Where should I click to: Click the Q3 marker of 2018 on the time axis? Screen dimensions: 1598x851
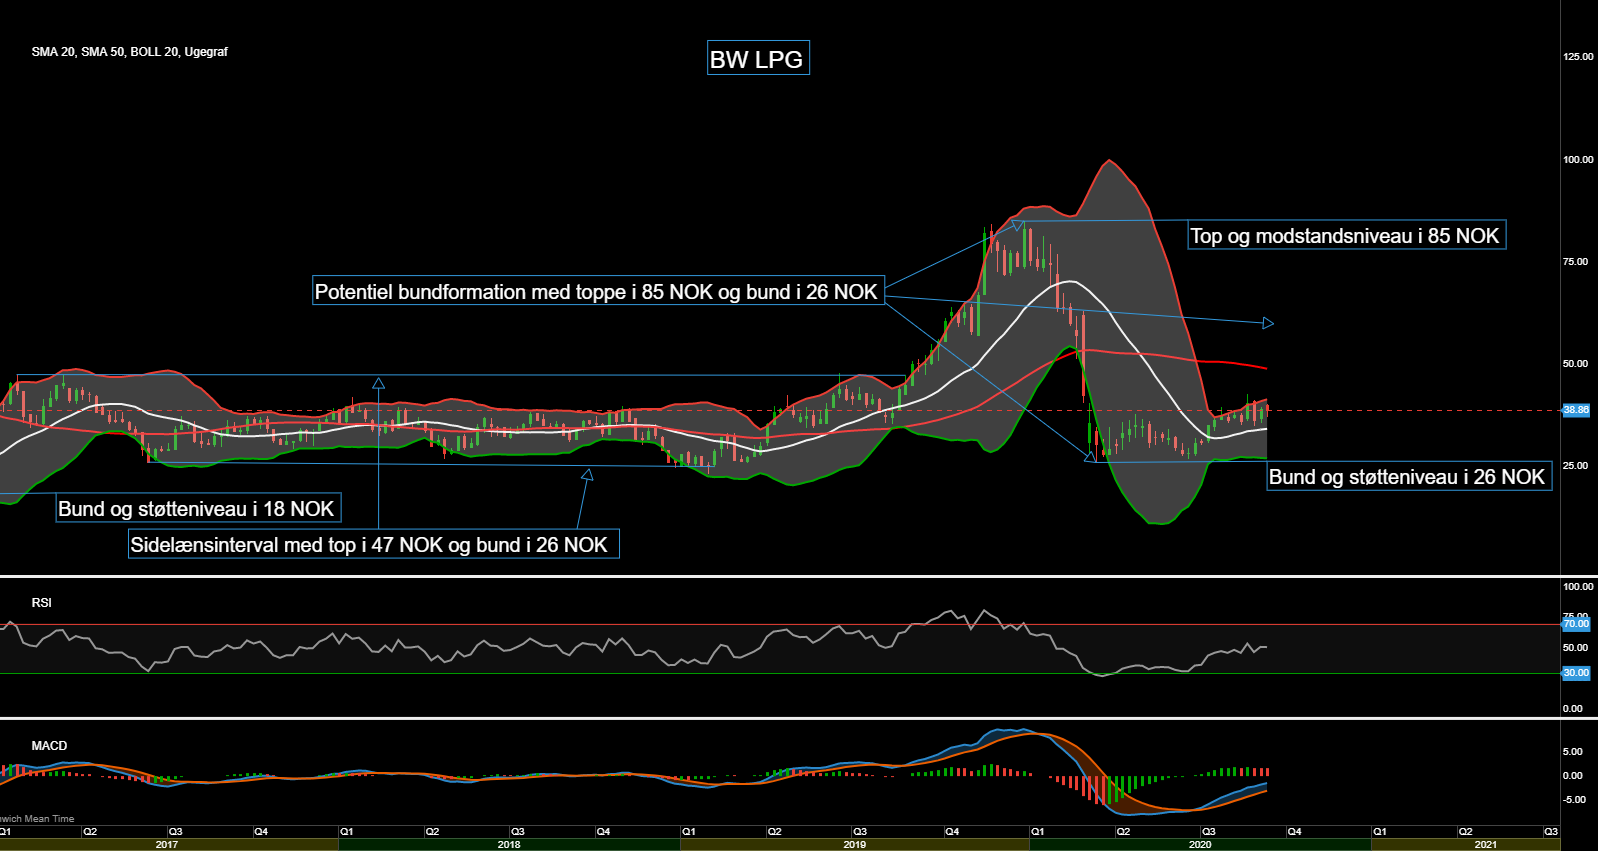pos(518,832)
